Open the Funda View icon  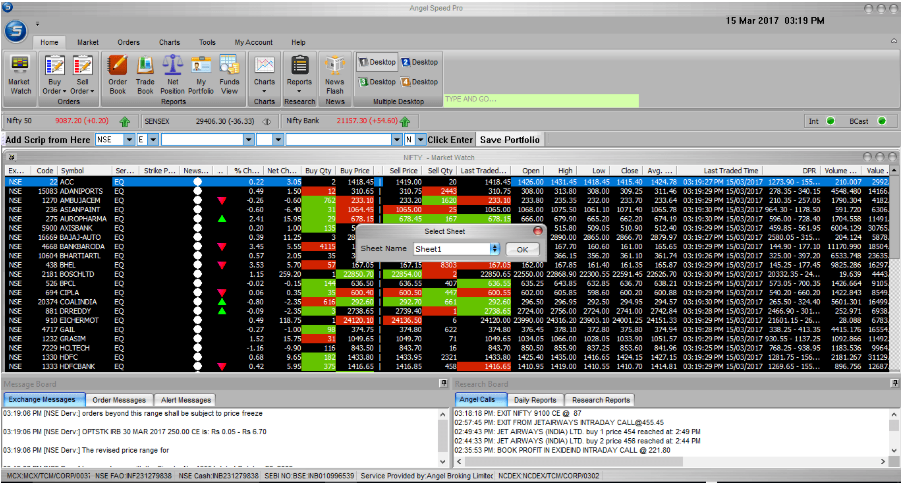point(229,75)
